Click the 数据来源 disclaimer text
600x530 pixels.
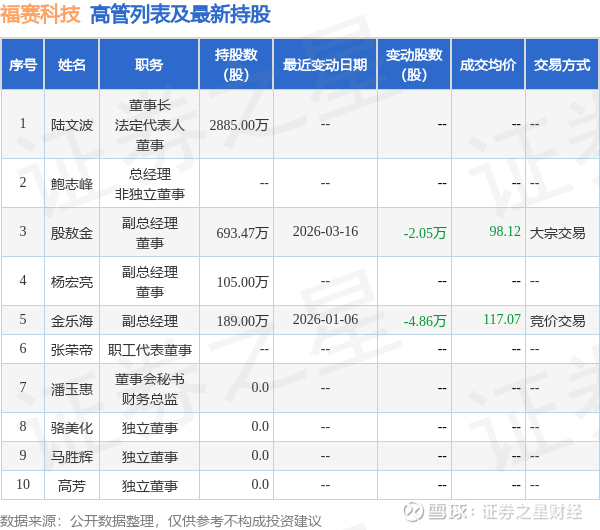(161, 521)
